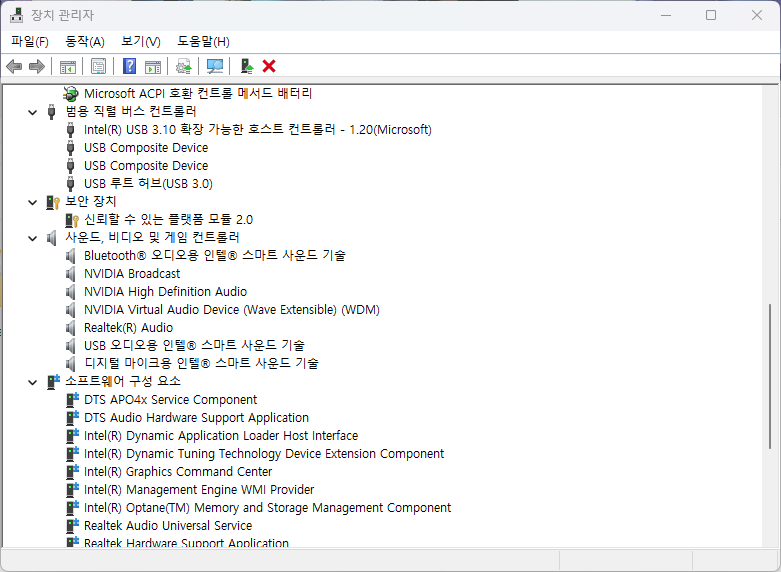Open the 도움말(H) menu
Viewport: 781px width, 572px height.
(x=203, y=42)
